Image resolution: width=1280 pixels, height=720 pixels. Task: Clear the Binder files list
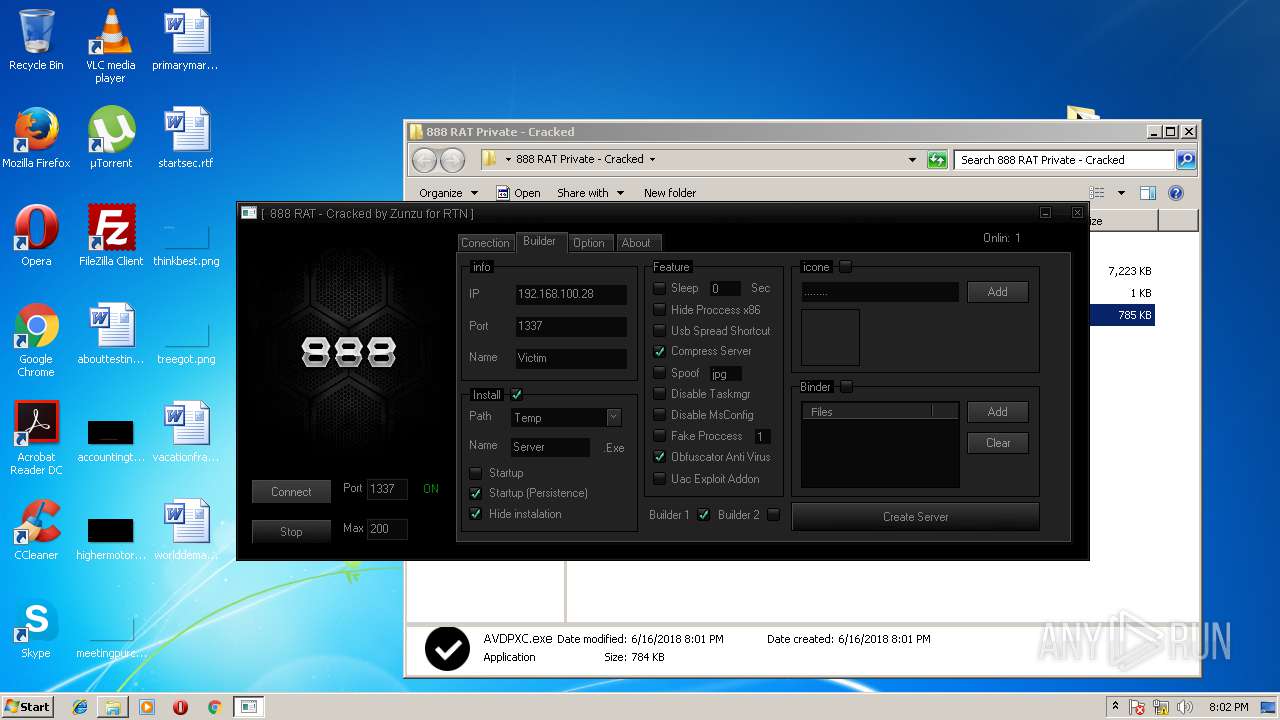point(997,443)
